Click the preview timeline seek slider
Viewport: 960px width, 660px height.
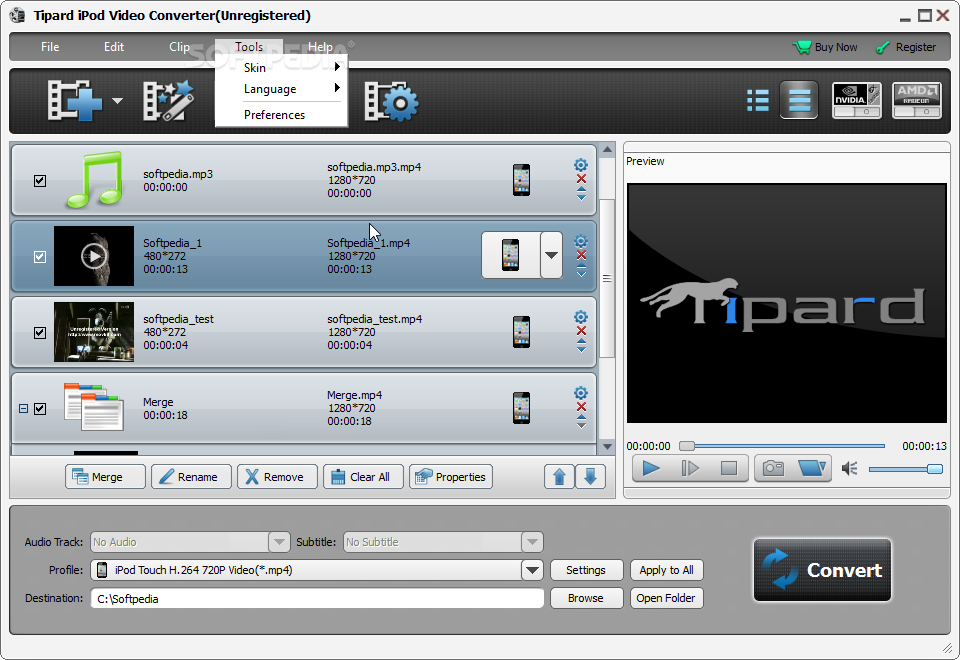[x=782, y=446]
